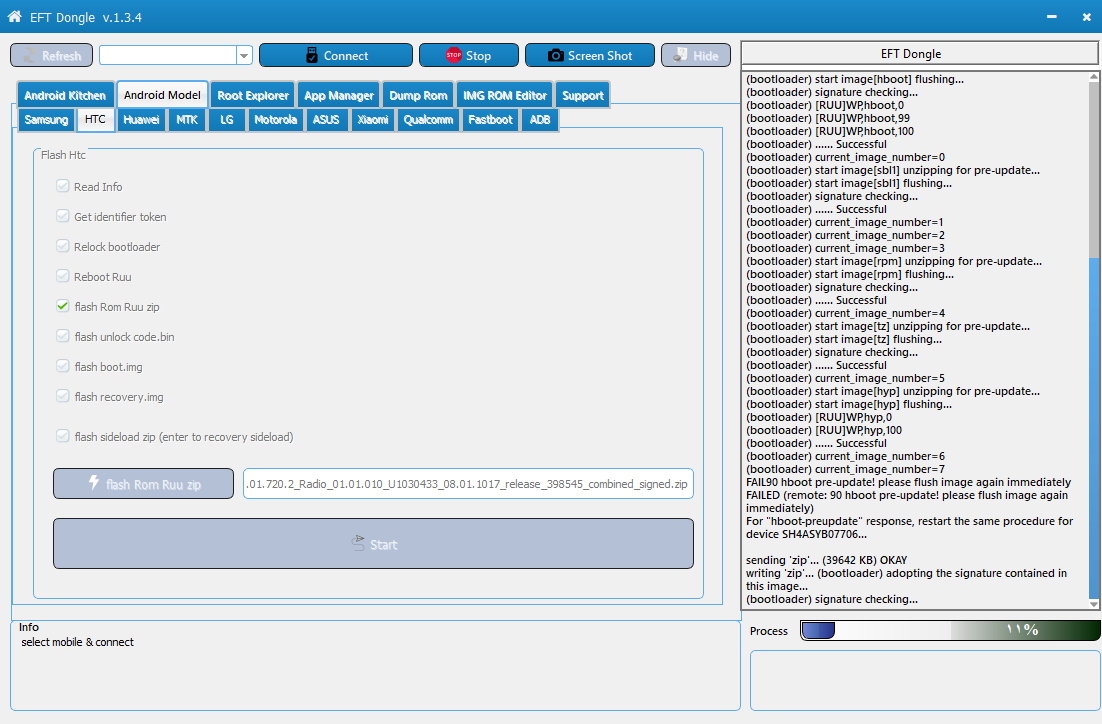1102x724 pixels.
Task: Toggle flash boot.img checkbox
Action: (x=63, y=366)
